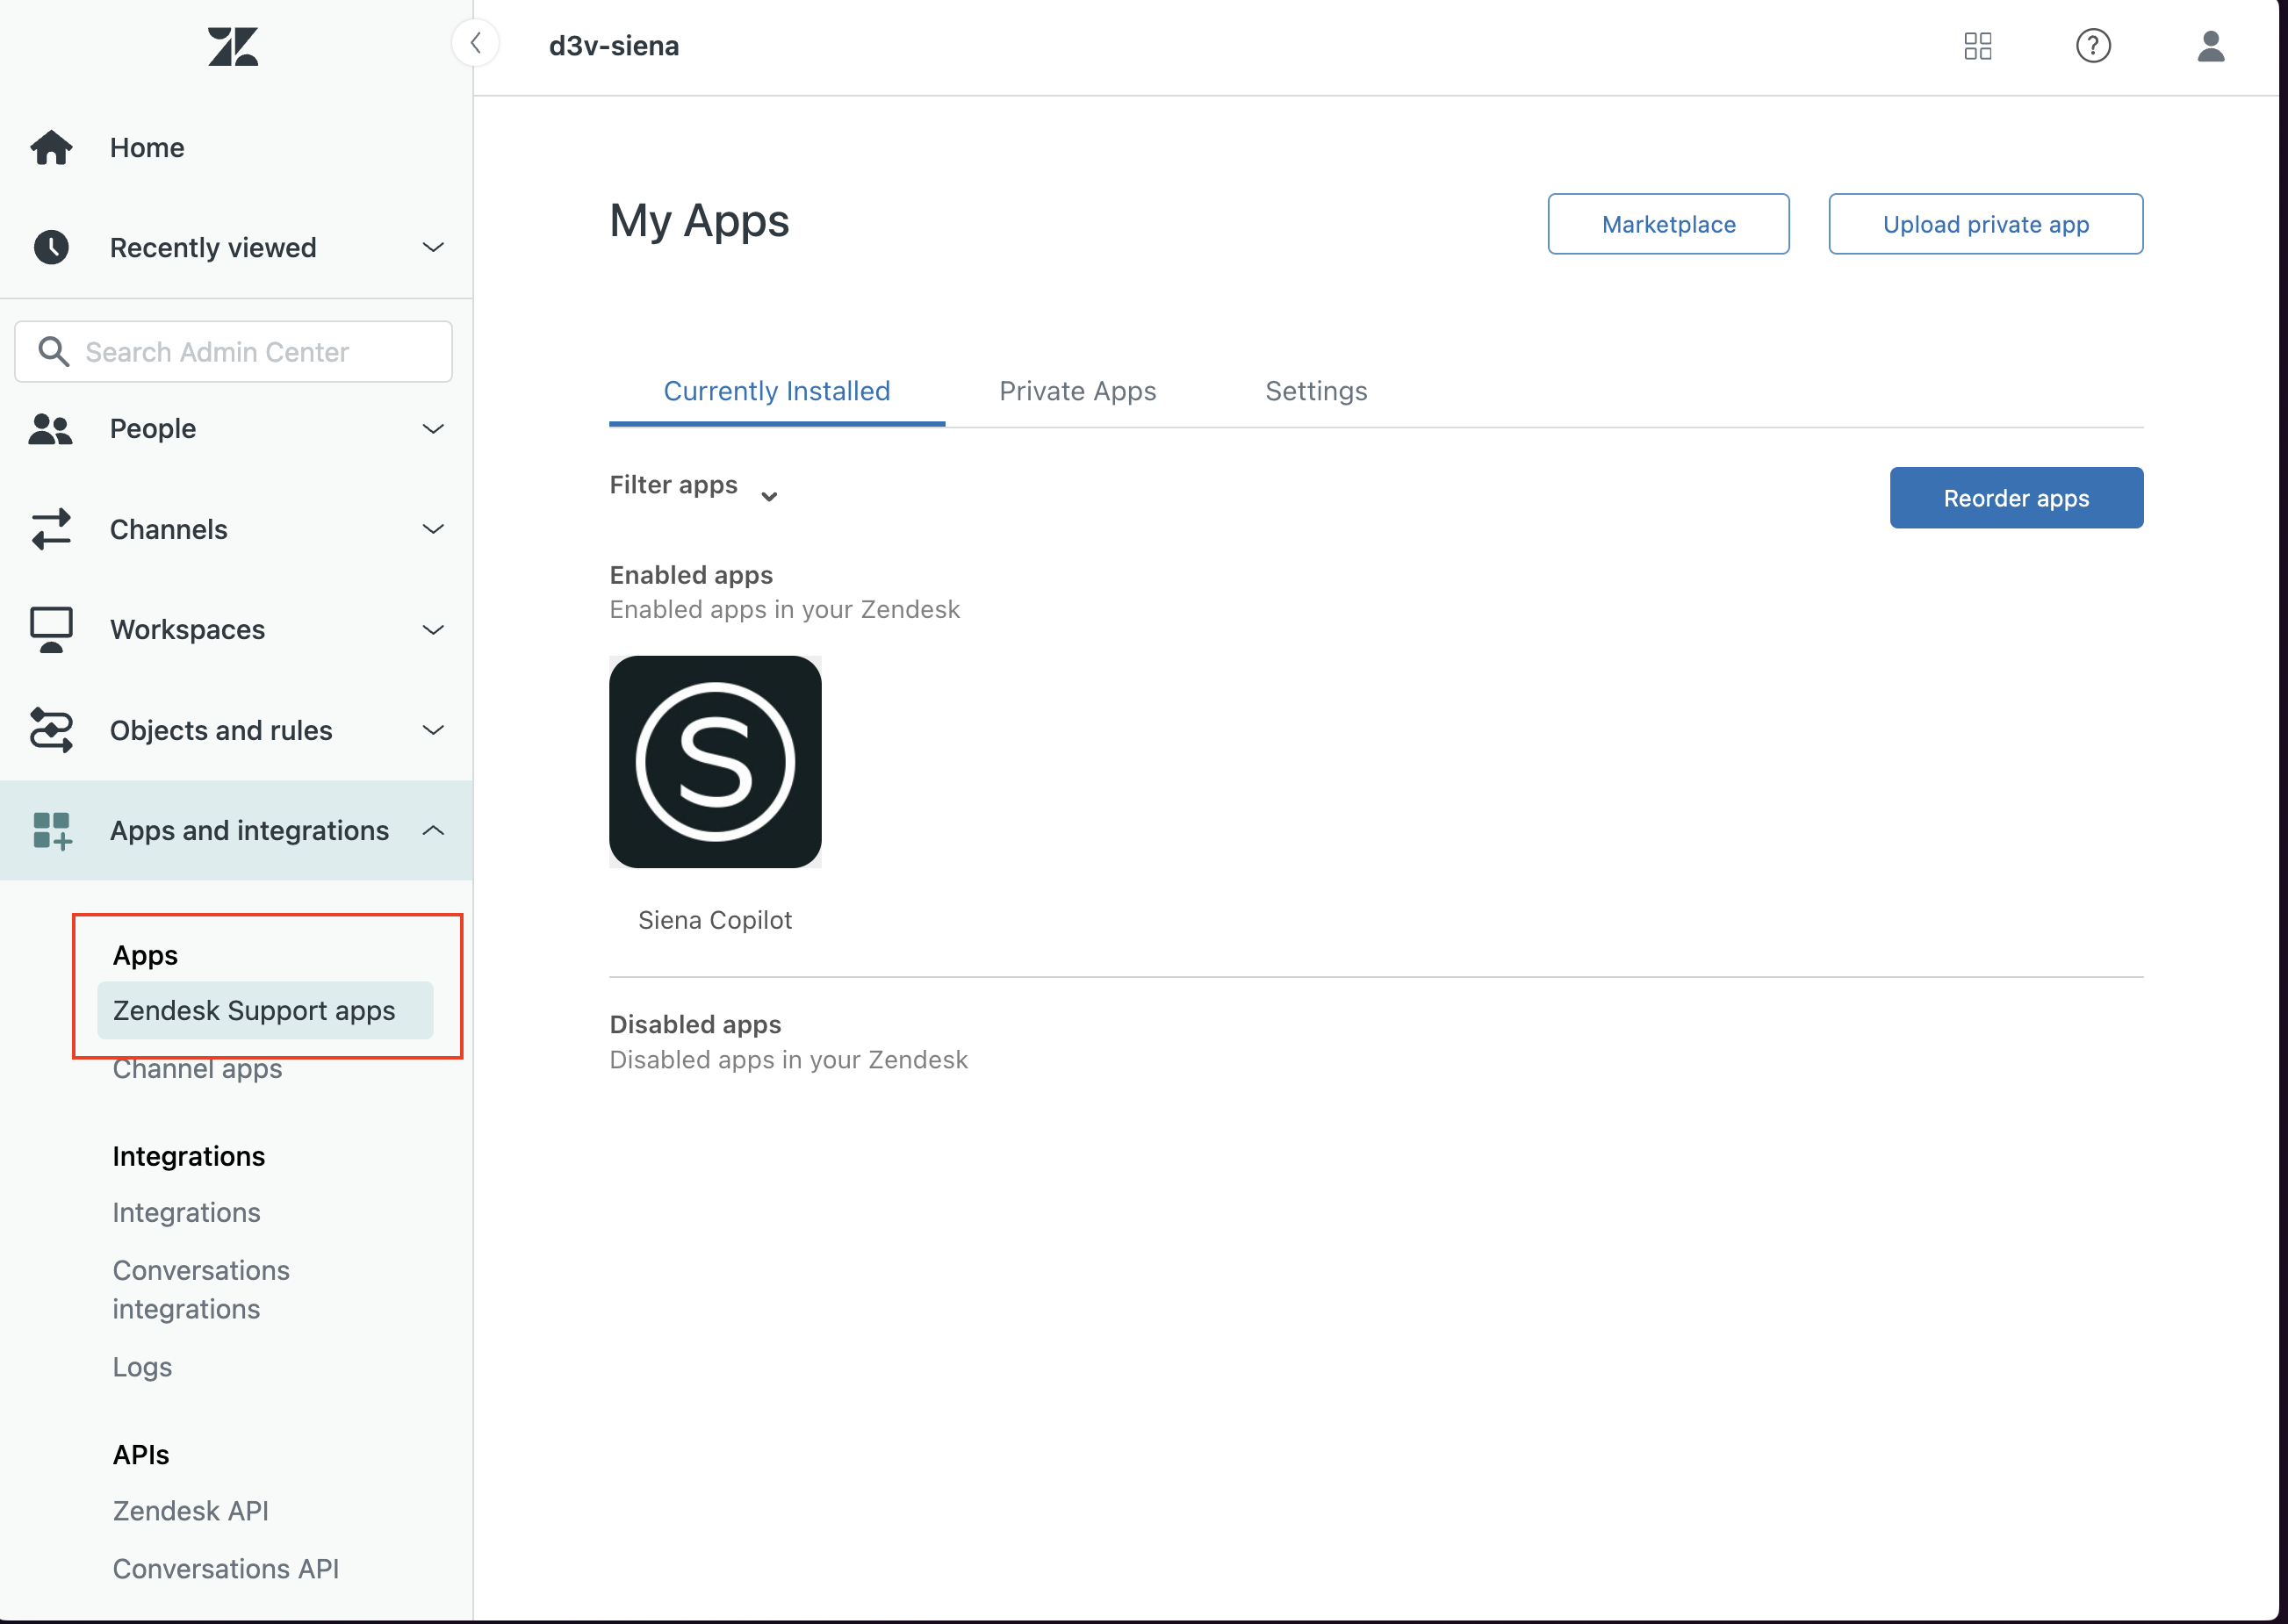Screen dimensions: 2288x1624
Task: Open the Siena Copilot app tile
Action: click(715, 762)
